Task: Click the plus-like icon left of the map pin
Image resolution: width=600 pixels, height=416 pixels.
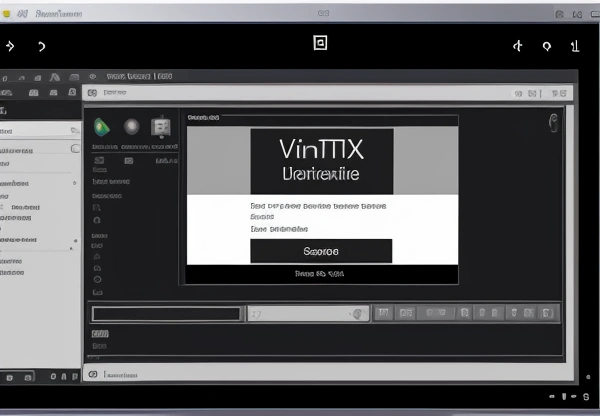Action: [x=518, y=46]
